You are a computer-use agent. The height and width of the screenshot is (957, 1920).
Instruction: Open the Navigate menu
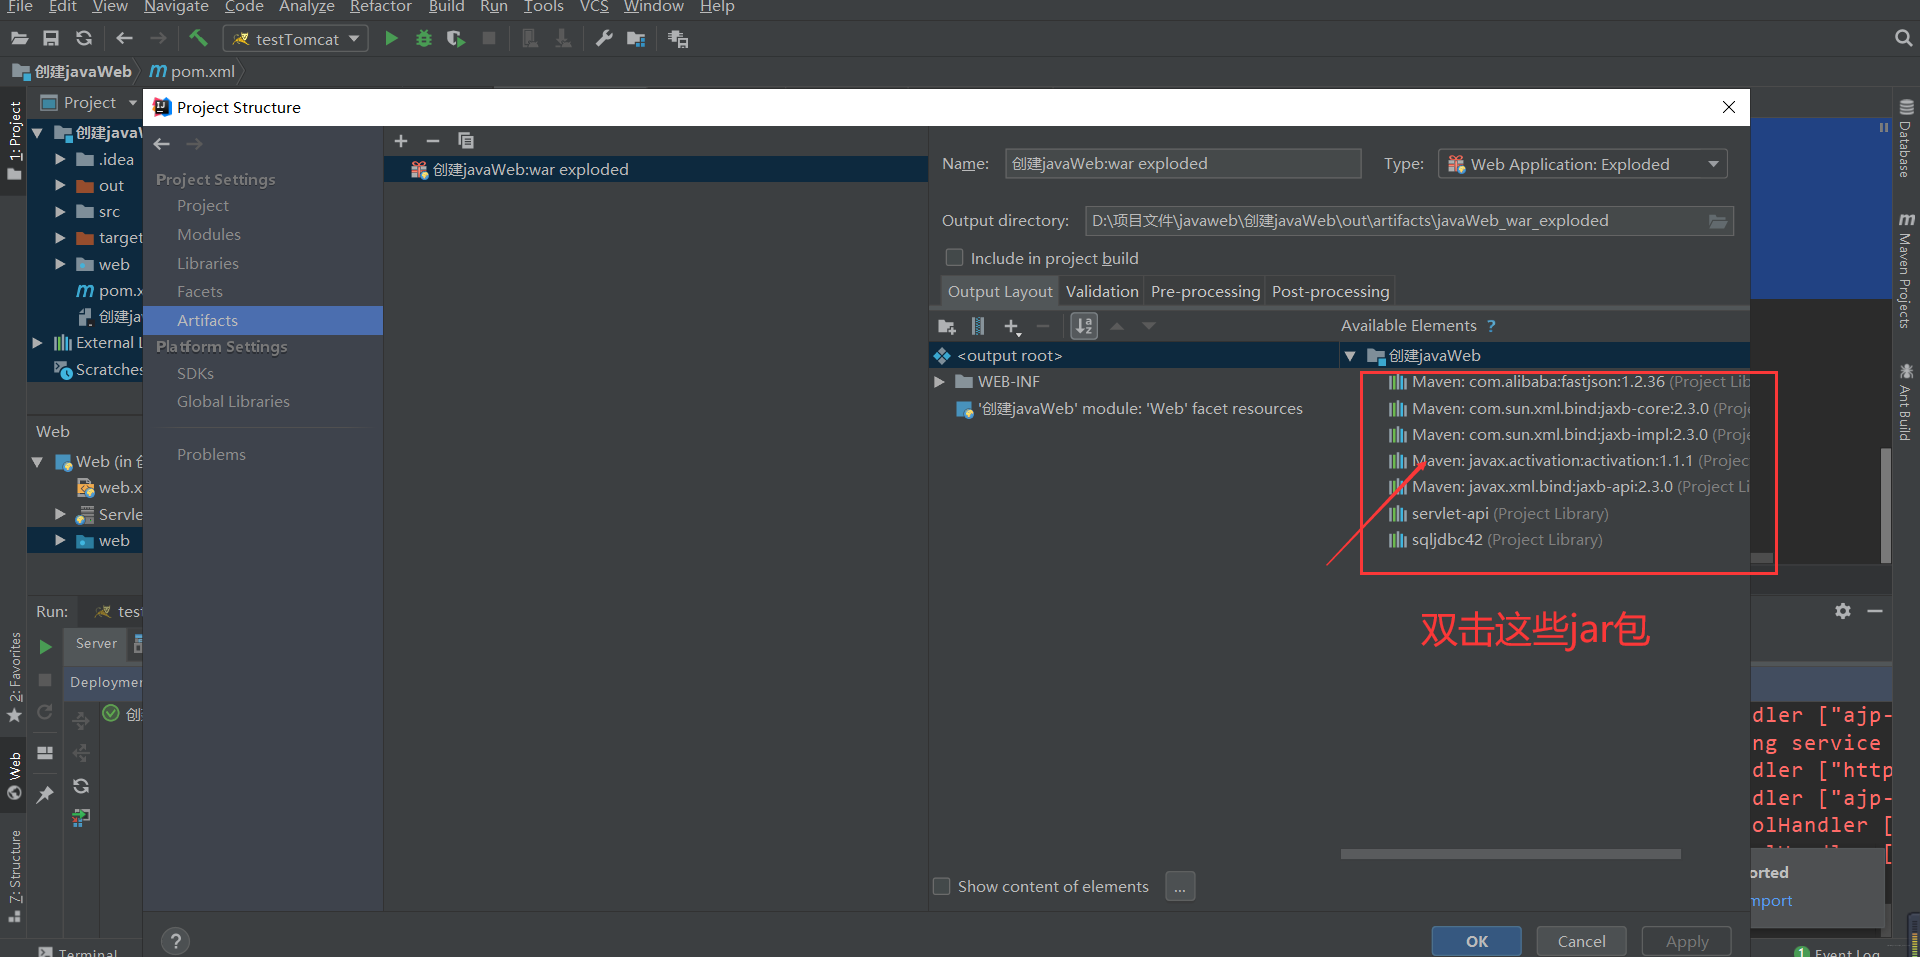point(176,7)
